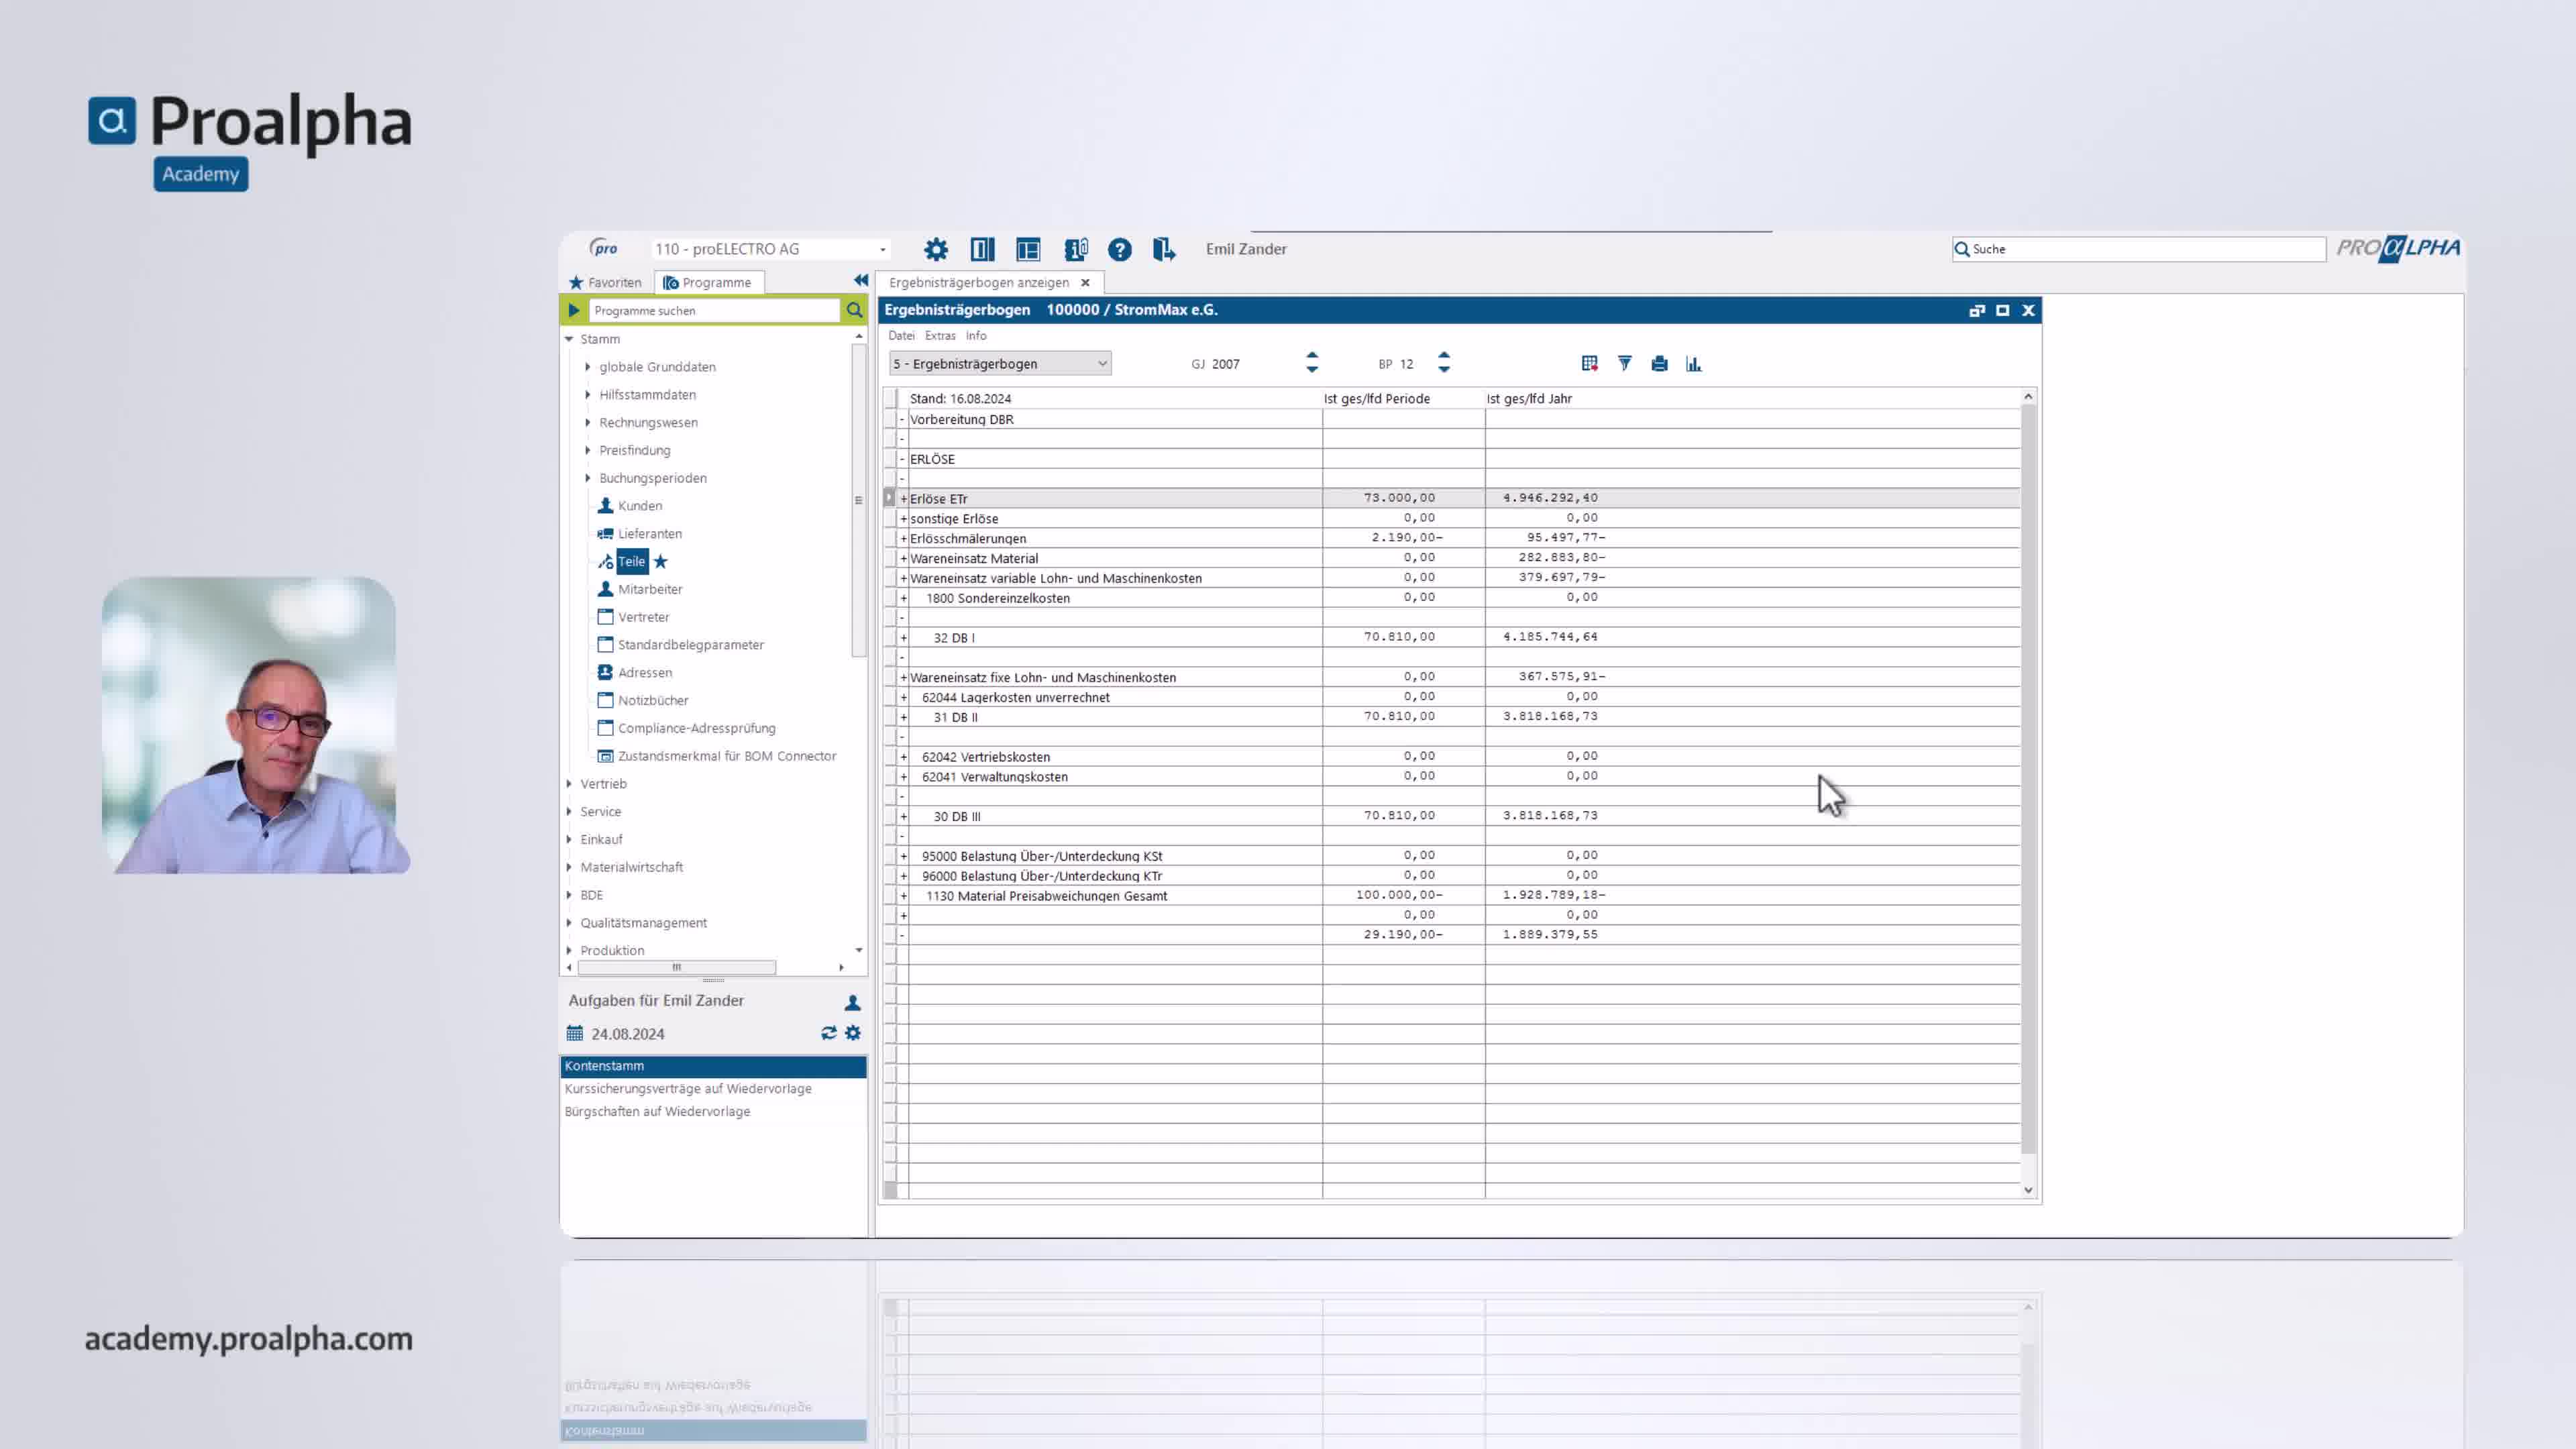Expand the Rechnungswesen tree node

[588, 422]
